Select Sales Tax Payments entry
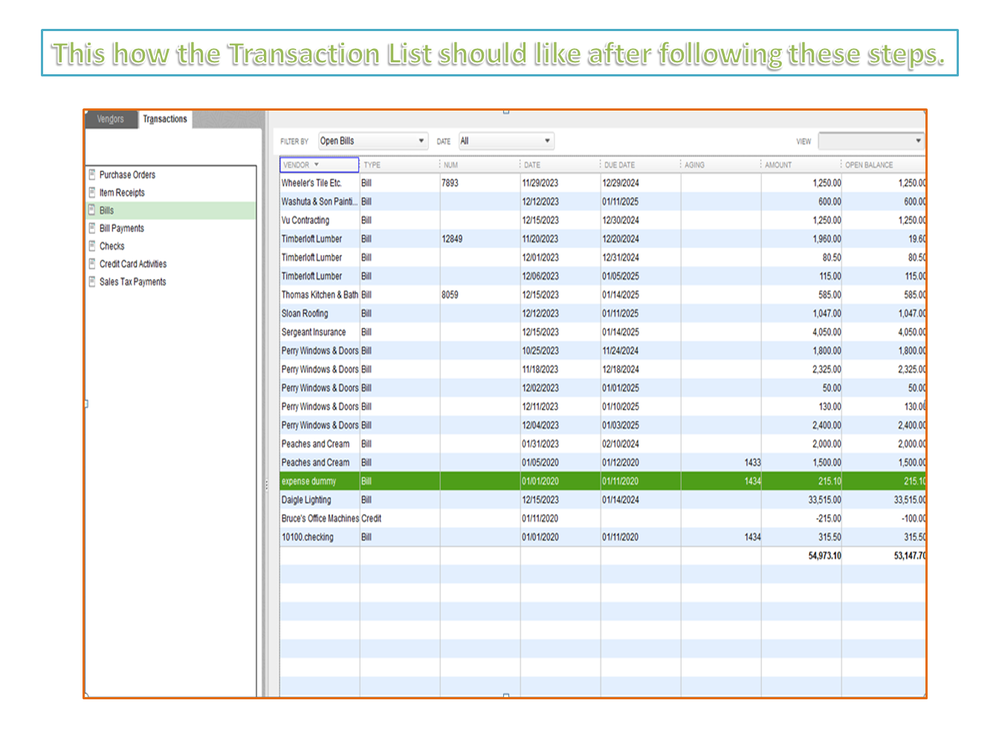 [x=133, y=282]
